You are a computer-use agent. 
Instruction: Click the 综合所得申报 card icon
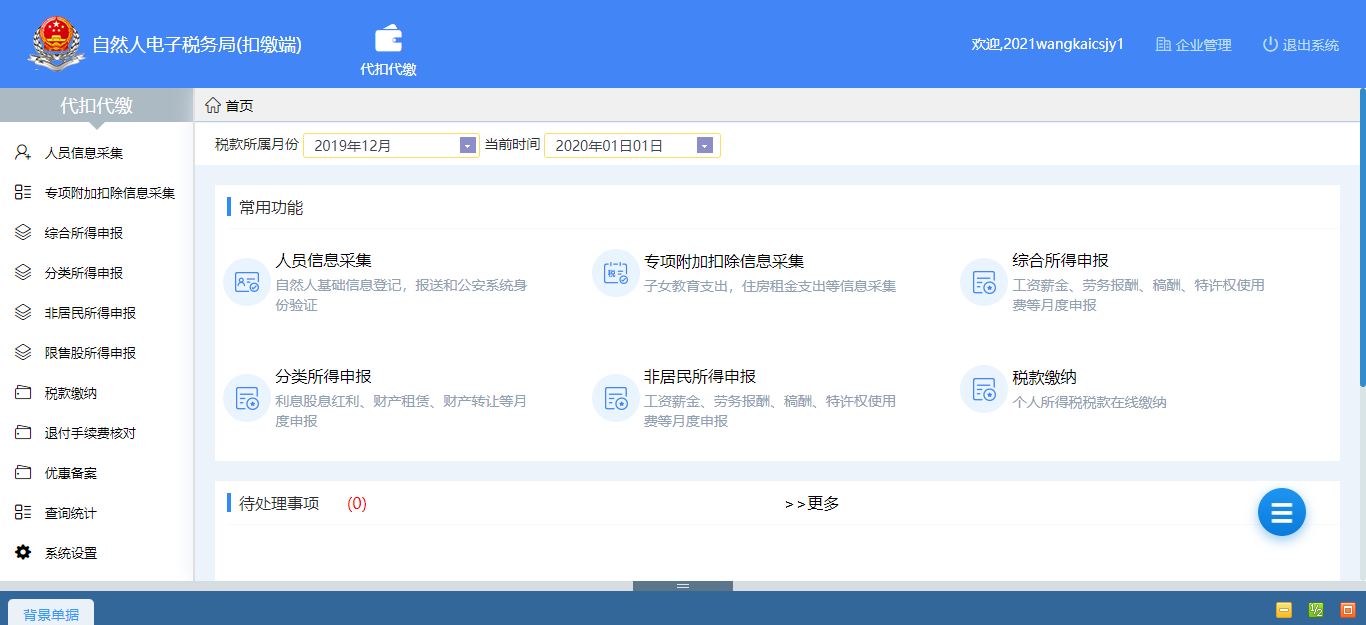pyautogui.click(x=984, y=281)
